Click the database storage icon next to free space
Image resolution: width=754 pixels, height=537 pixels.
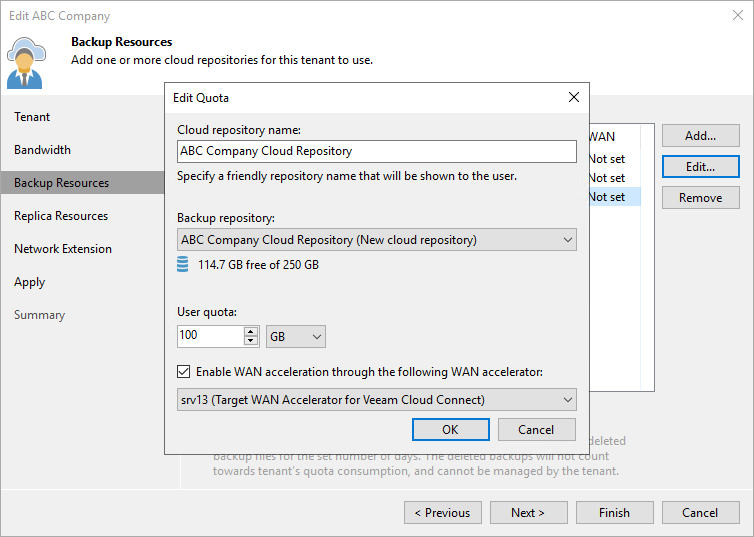(x=183, y=264)
